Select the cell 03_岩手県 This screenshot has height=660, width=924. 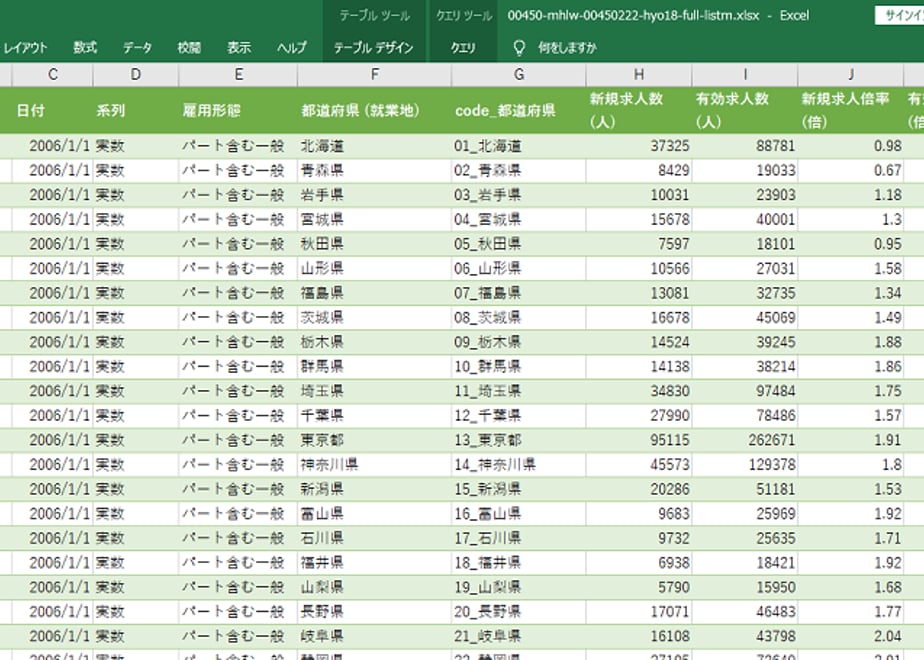(519, 195)
